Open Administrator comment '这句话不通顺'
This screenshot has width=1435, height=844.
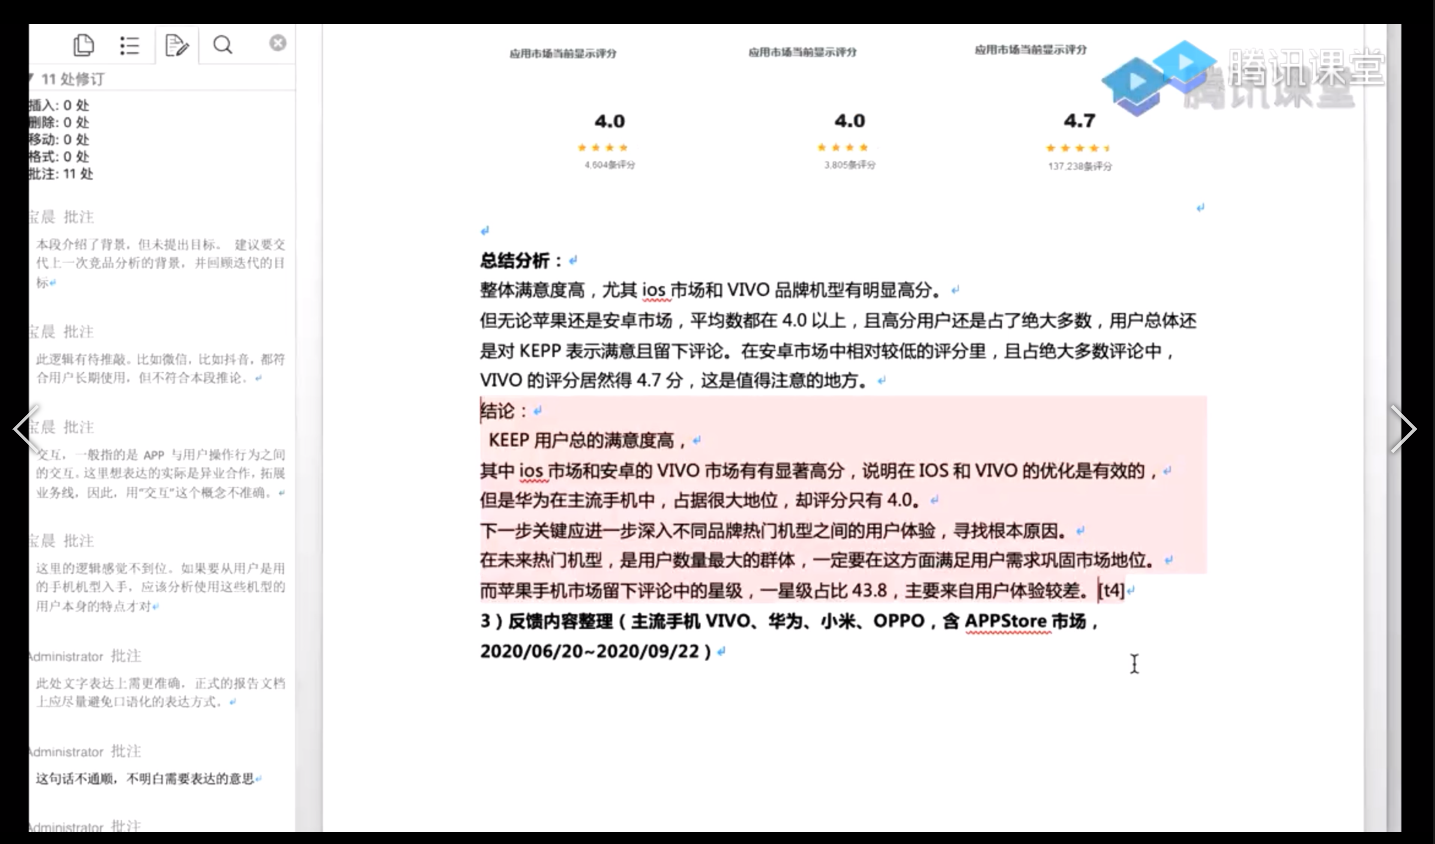point(148,778)
